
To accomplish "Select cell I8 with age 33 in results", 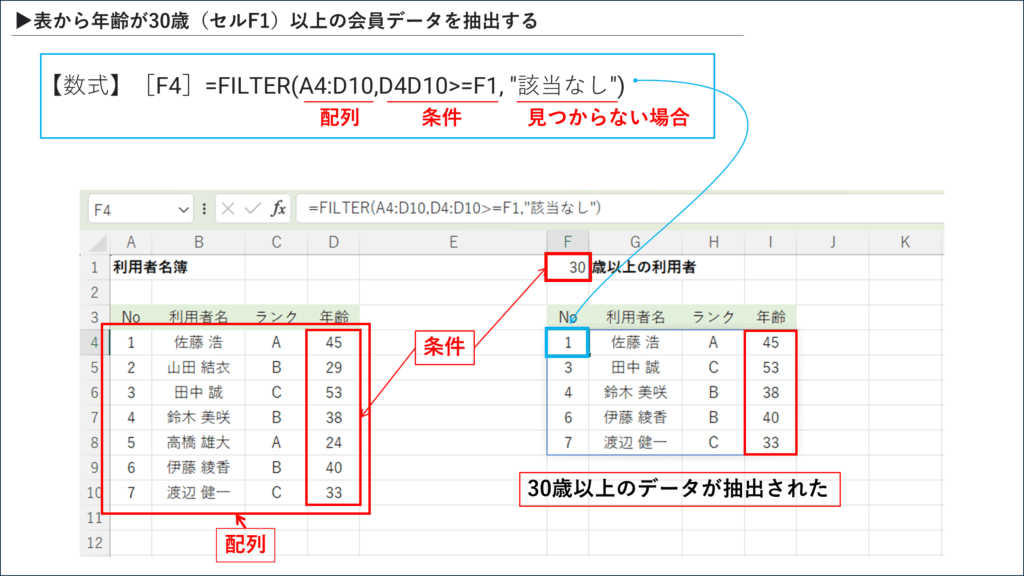I will pos(770,442).
